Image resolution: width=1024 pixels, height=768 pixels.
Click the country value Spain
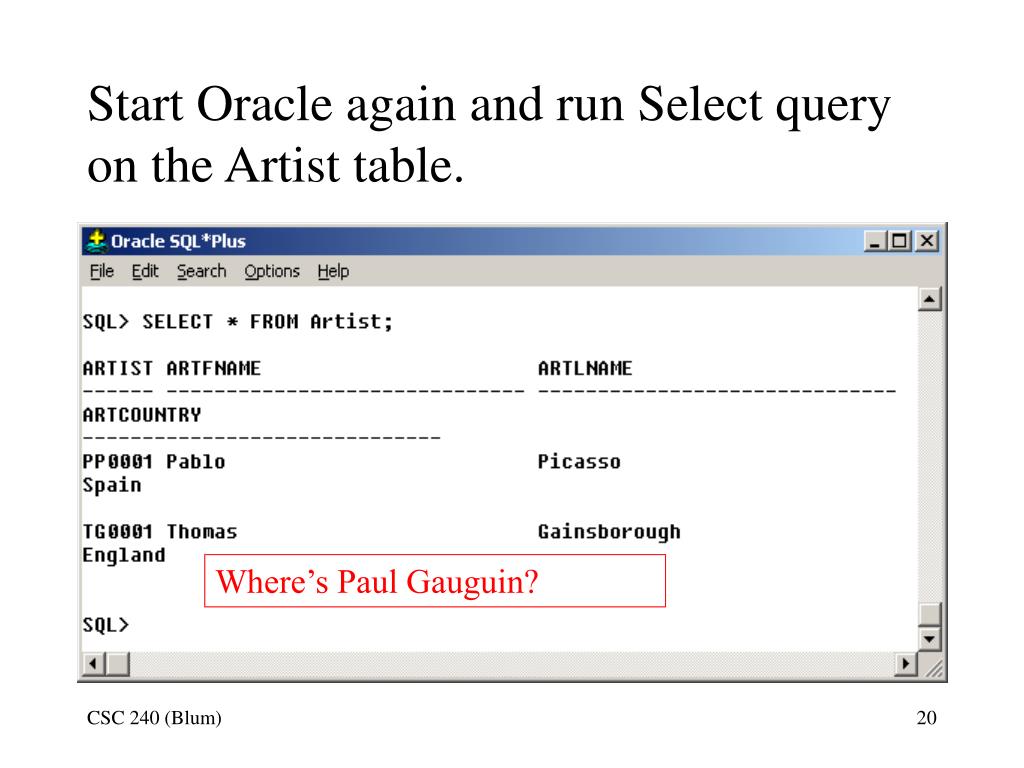[x=112, y=486]
